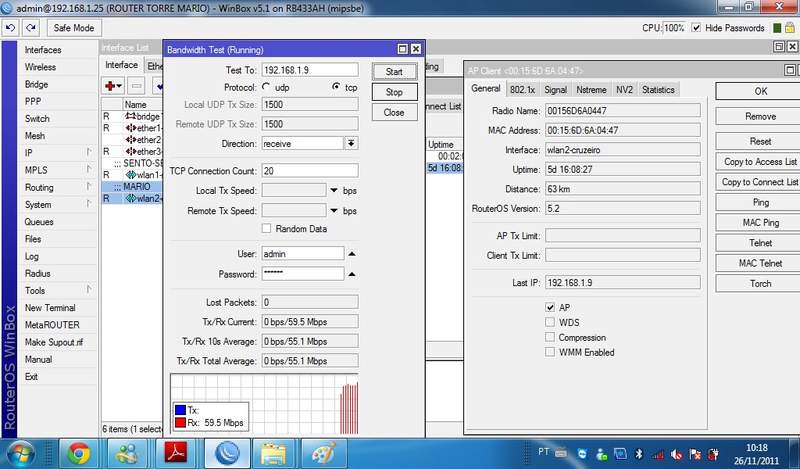The width and height of the screenshot is (800, 469).
Task: Switch to the Signal tab
Action: click(555, 89)
